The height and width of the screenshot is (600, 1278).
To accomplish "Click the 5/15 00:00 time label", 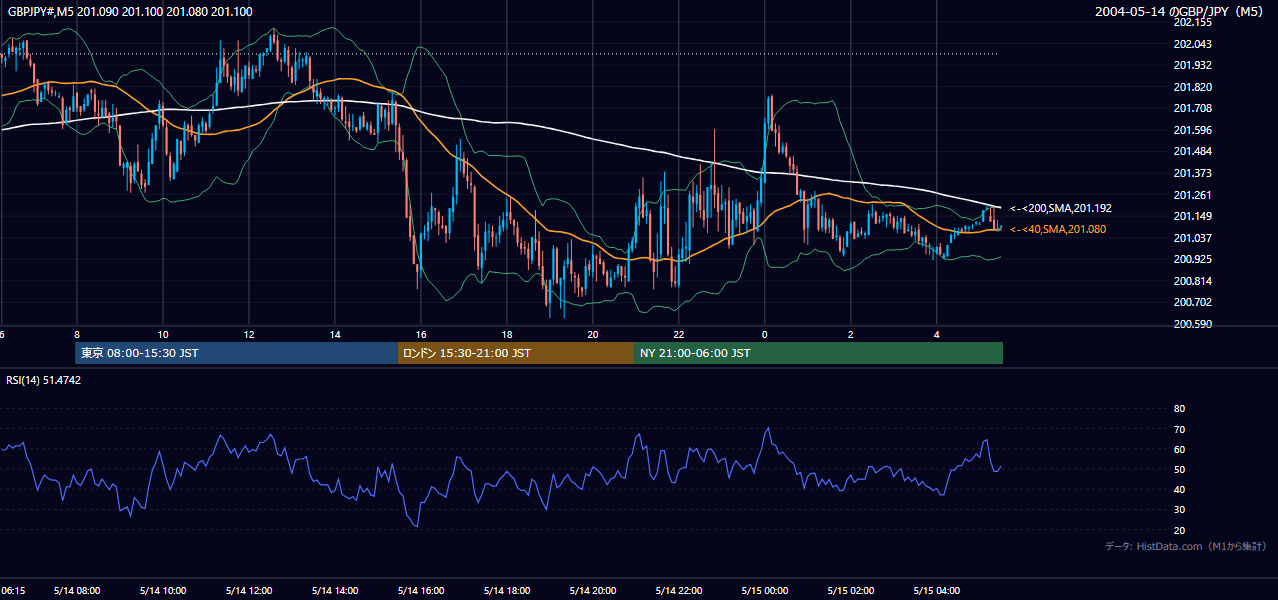I will [x=765, y=591].
